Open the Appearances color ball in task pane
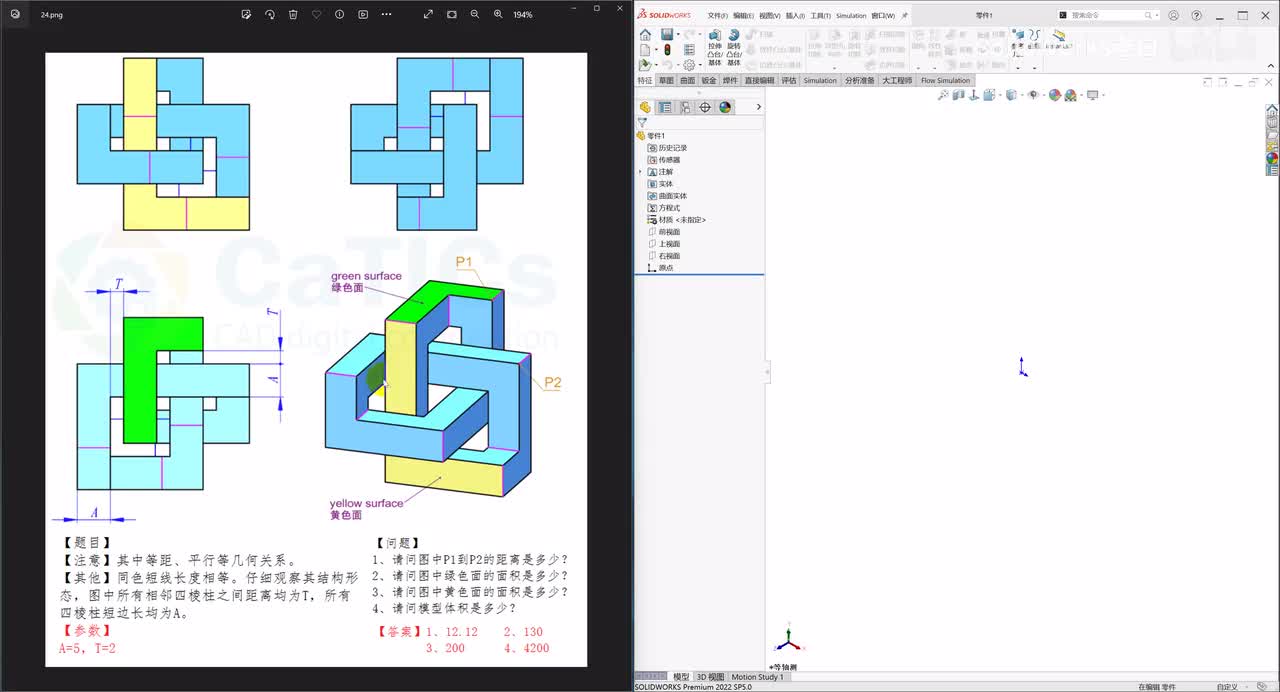1280x692 pixels. (x=1272, y=158)
